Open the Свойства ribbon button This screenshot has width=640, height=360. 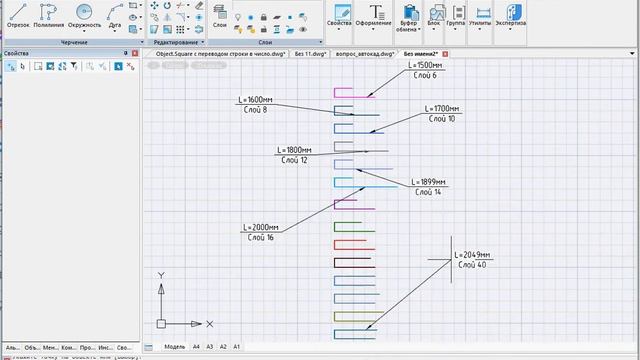(339, 16)
